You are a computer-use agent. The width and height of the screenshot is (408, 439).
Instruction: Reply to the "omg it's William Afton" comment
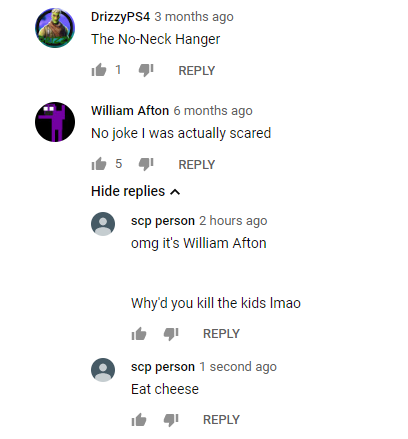(x=221, y=334)
